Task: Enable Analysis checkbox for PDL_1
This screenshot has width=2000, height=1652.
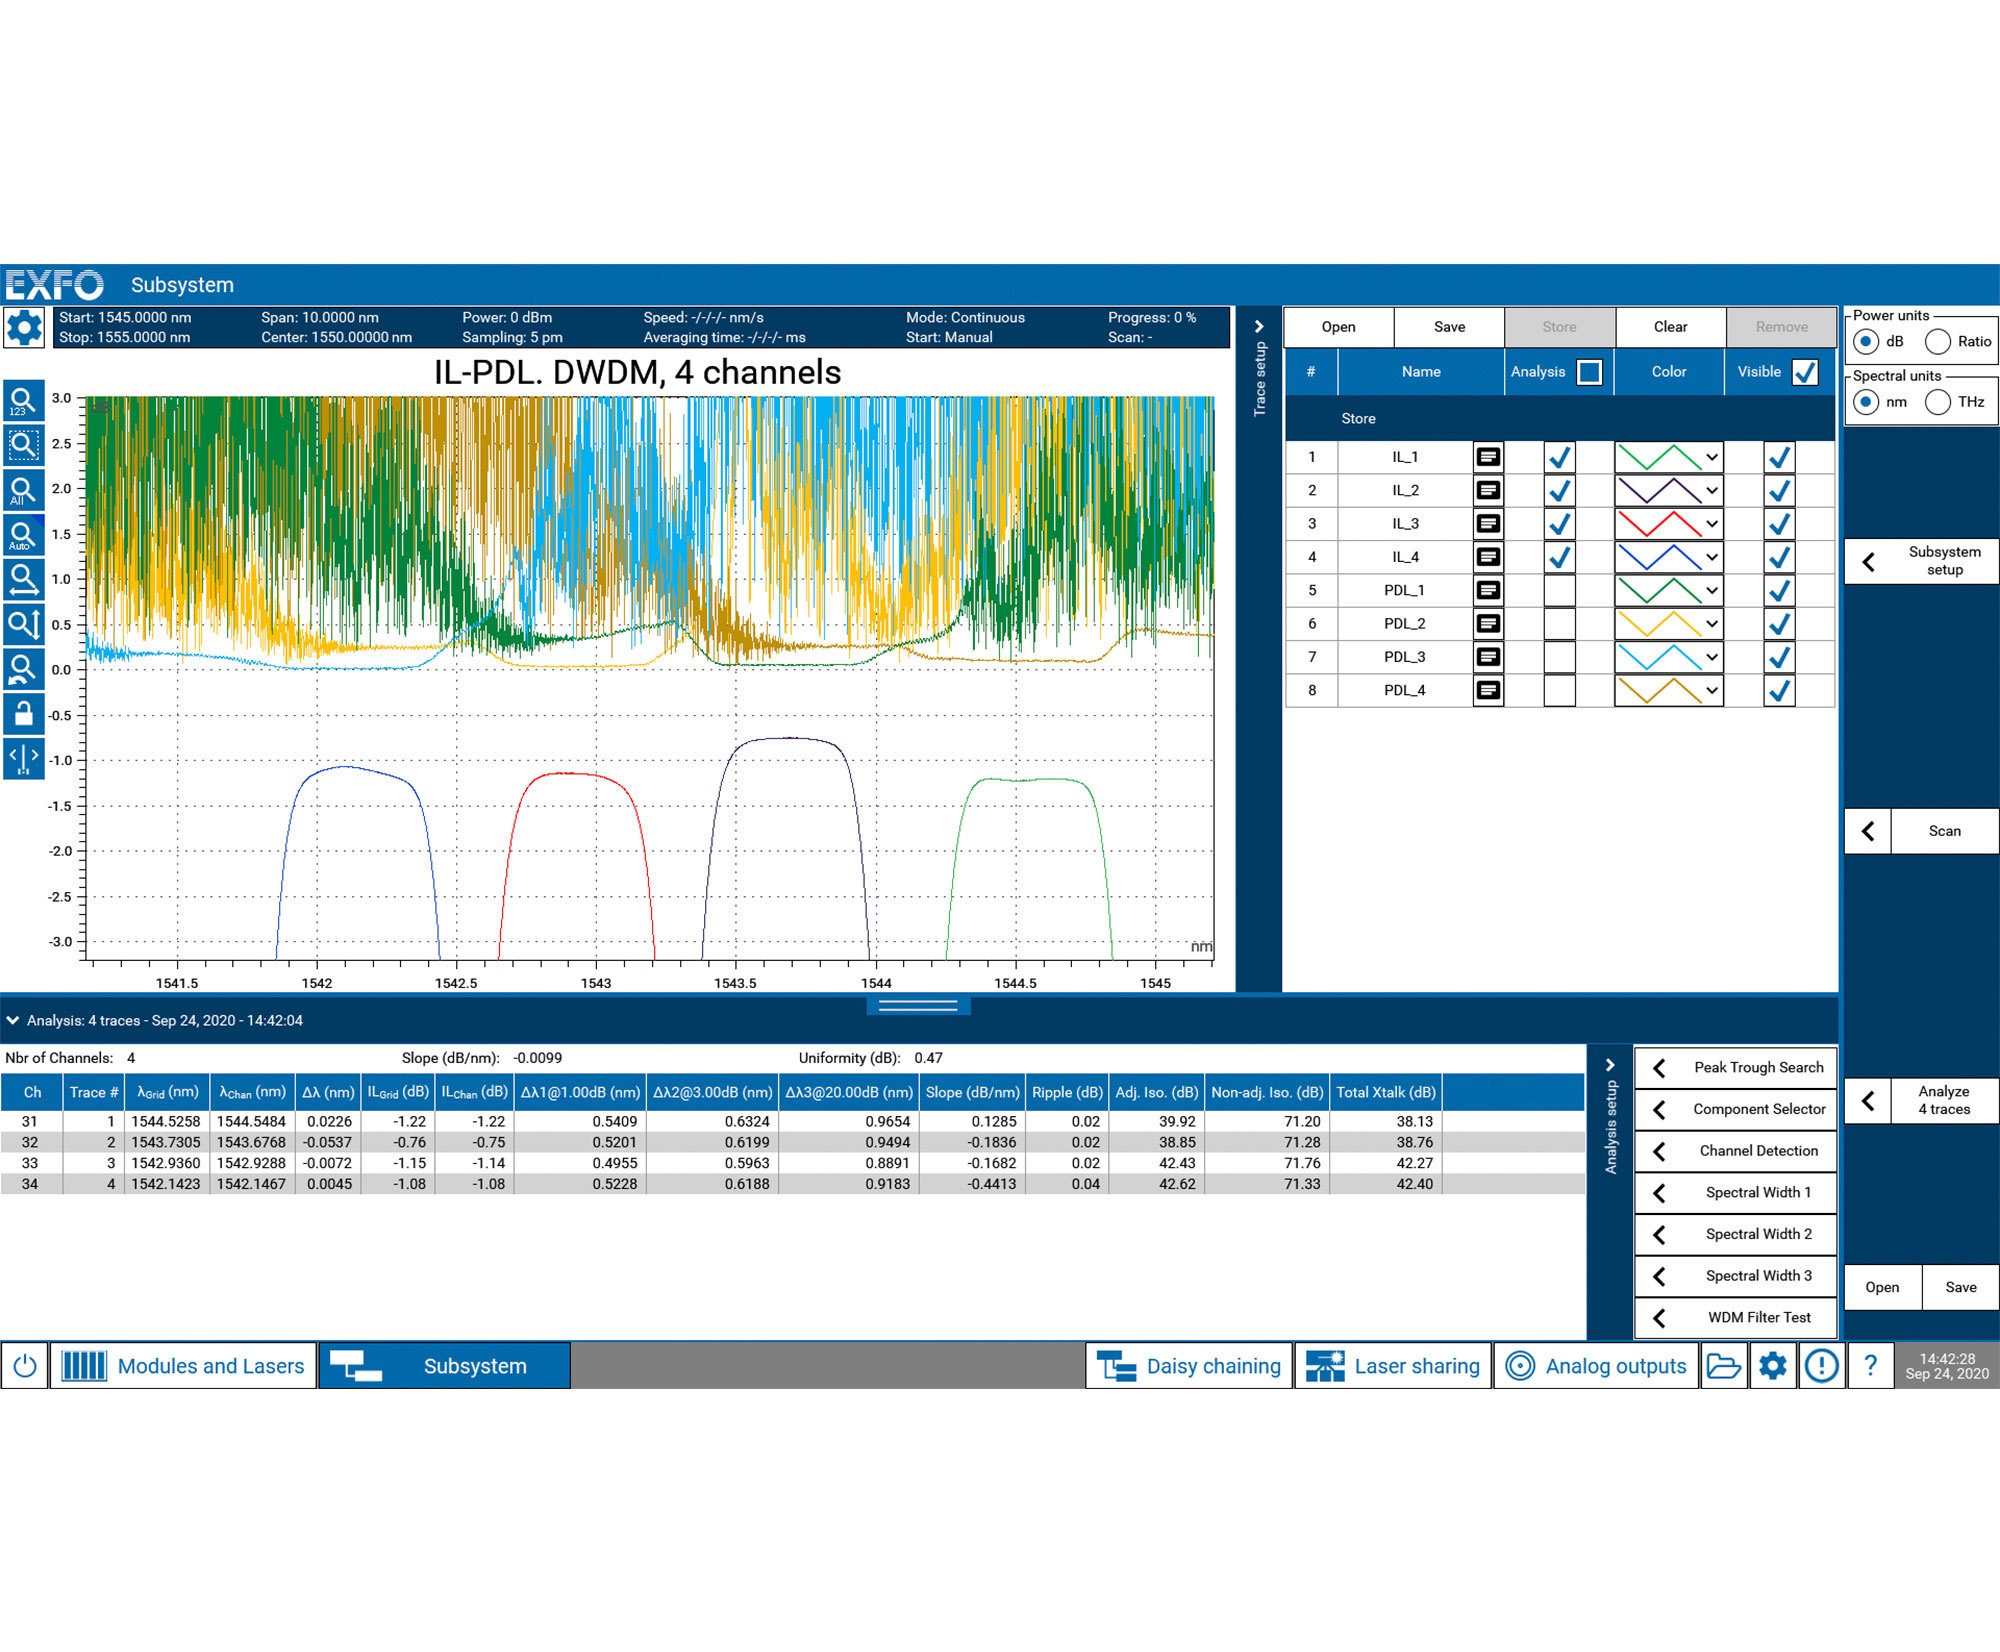Action: click(x=1559, y=591)
